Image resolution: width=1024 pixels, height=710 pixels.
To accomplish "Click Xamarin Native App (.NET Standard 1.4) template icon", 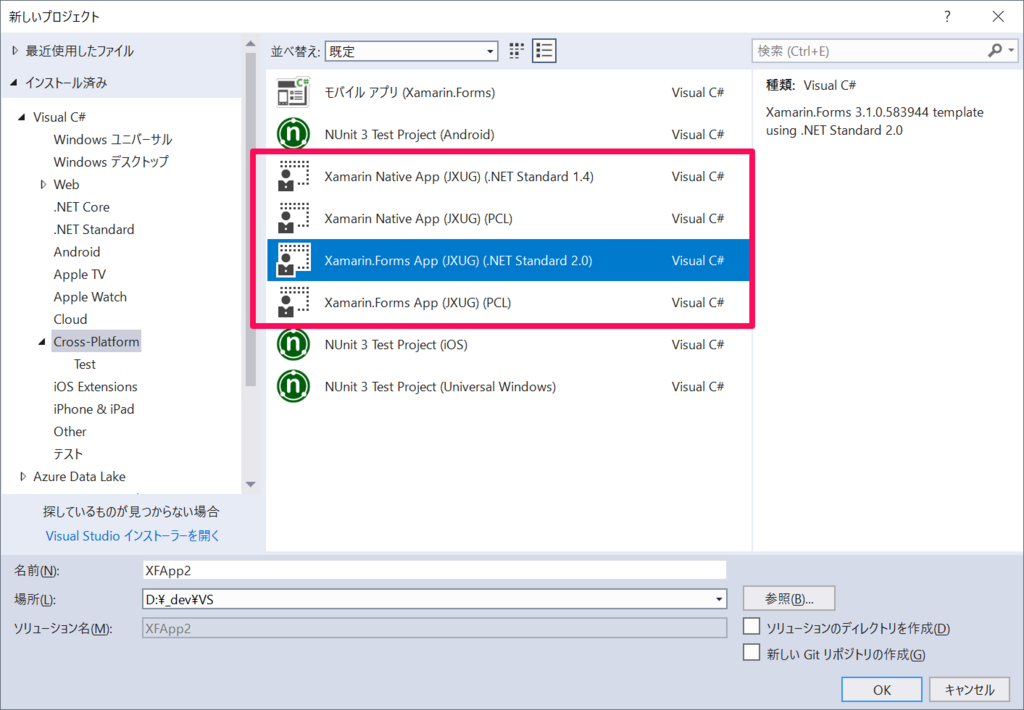I will click(293, 176).
